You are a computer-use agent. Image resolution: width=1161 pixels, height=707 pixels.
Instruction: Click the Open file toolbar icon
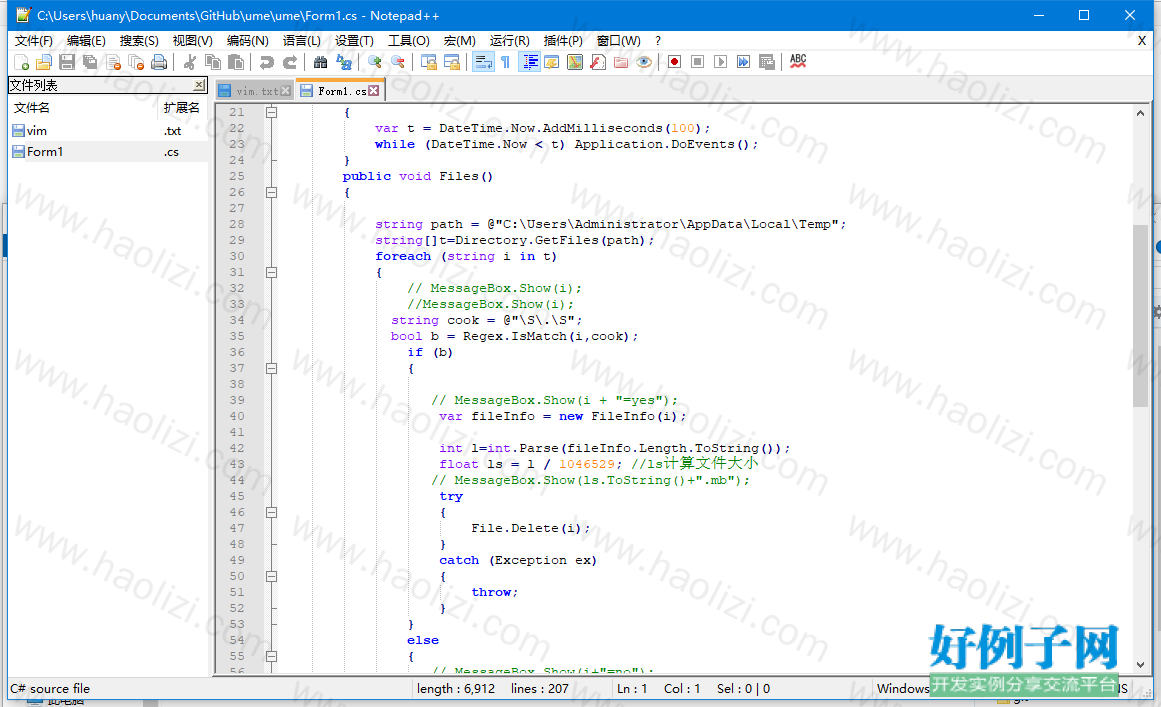coord(44,62)
